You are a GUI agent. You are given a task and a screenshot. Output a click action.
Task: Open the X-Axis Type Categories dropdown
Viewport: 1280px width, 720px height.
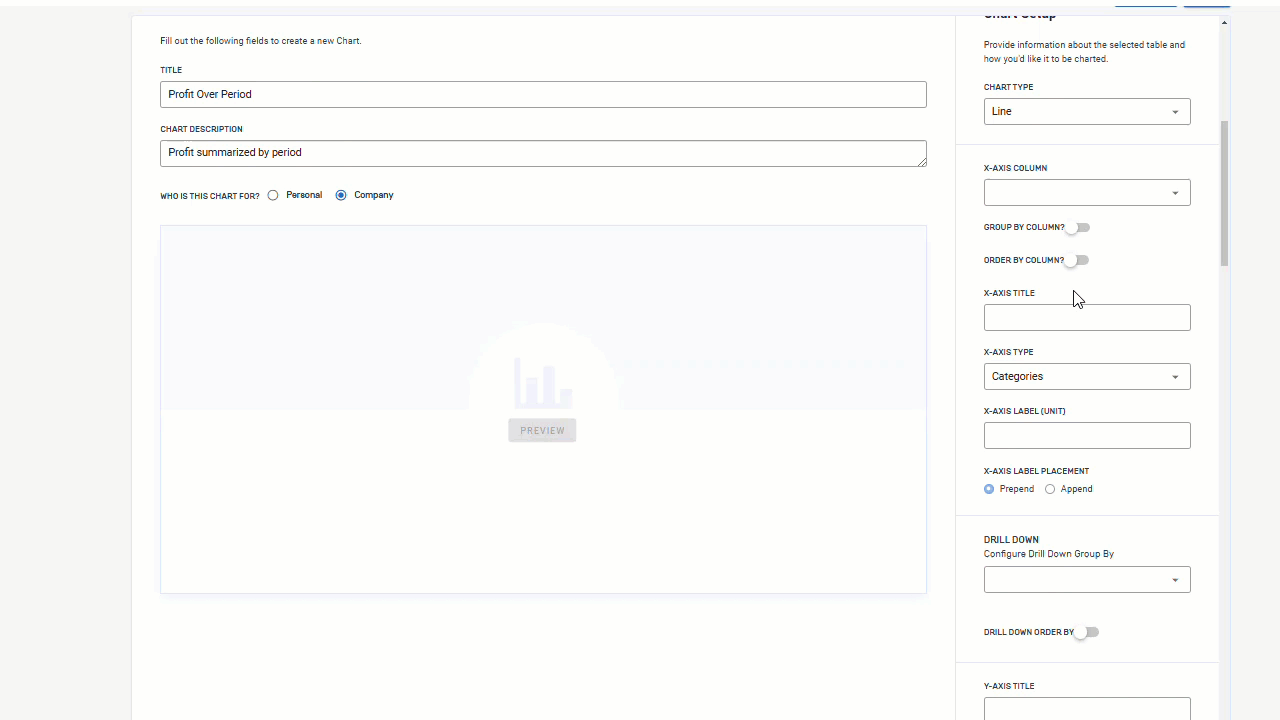[1087, 376]
